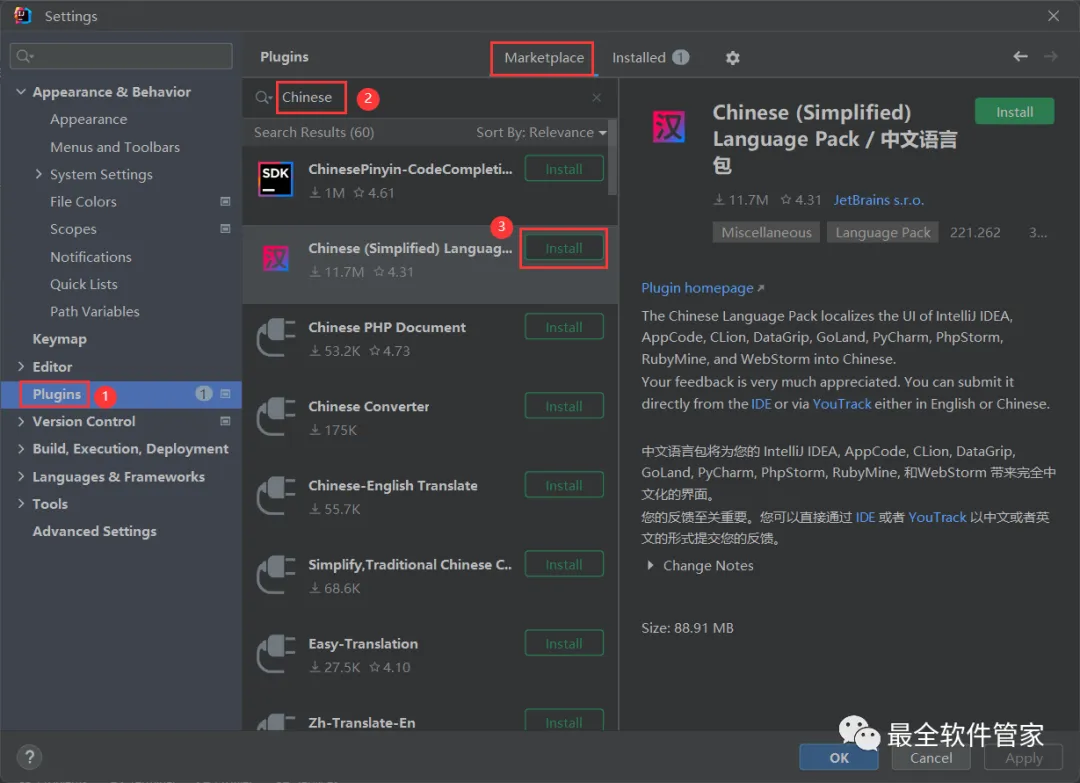The width and height of the screenshot is (1080, 783).
Task: Click the Cancel button
Action: 931,758
